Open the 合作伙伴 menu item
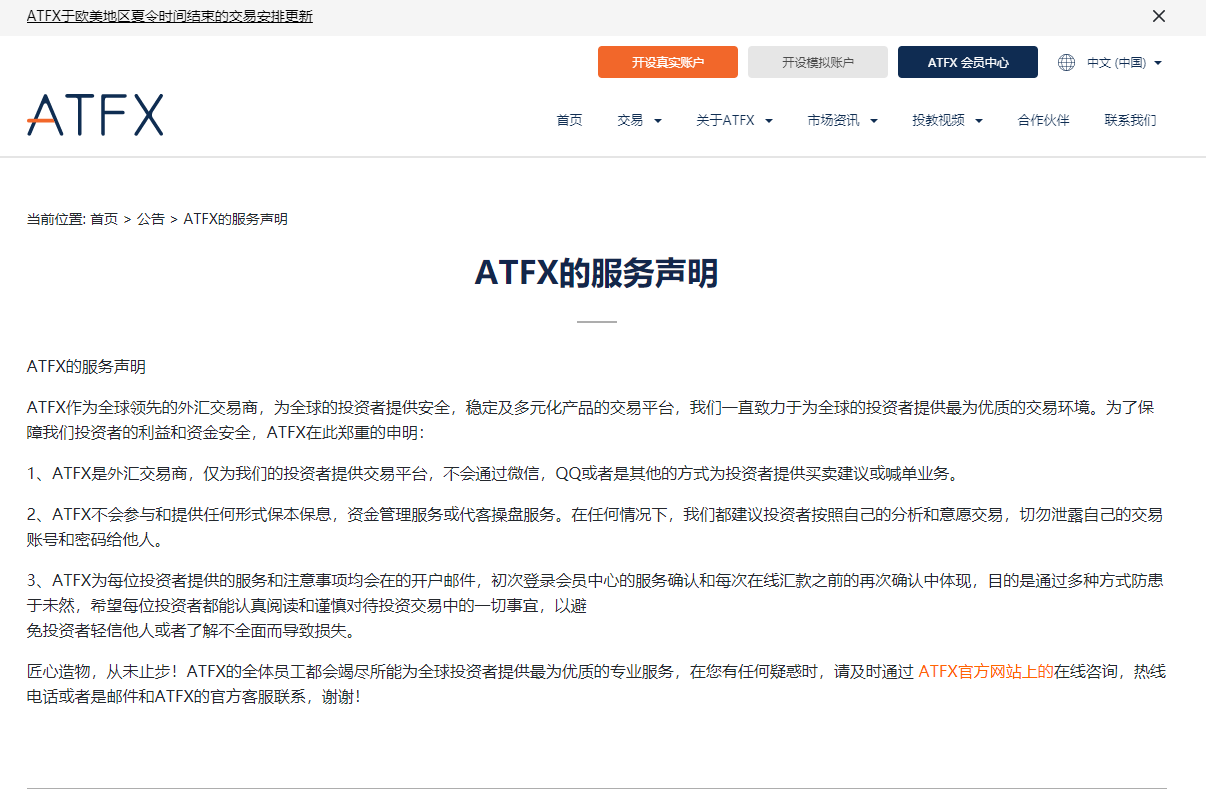Screen dimensions: 1206x796 coord(1043,120)
